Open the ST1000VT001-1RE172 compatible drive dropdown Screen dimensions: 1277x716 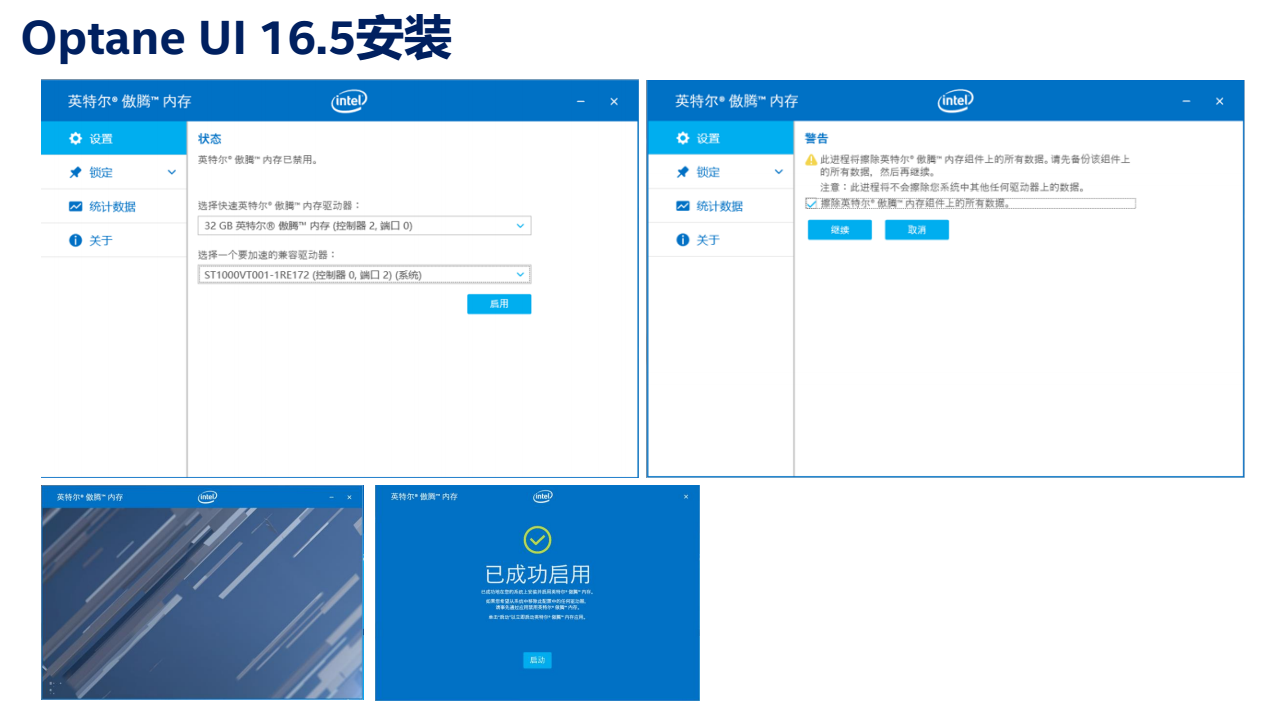coord(364,274)
